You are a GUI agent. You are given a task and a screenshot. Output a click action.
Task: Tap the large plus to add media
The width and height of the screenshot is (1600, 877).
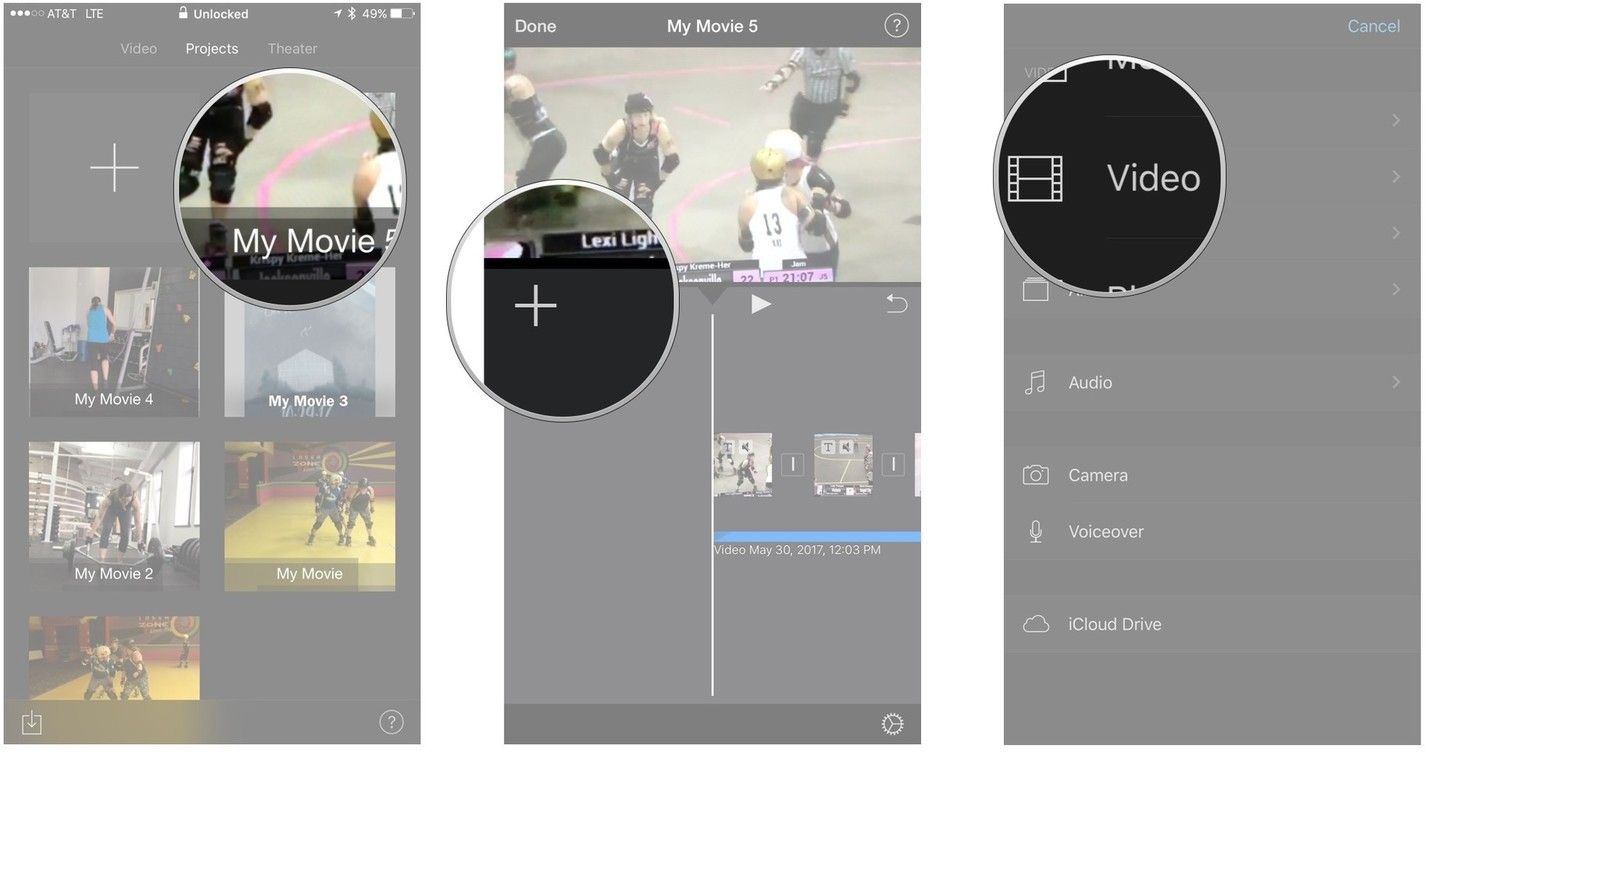tap(536, 305)
